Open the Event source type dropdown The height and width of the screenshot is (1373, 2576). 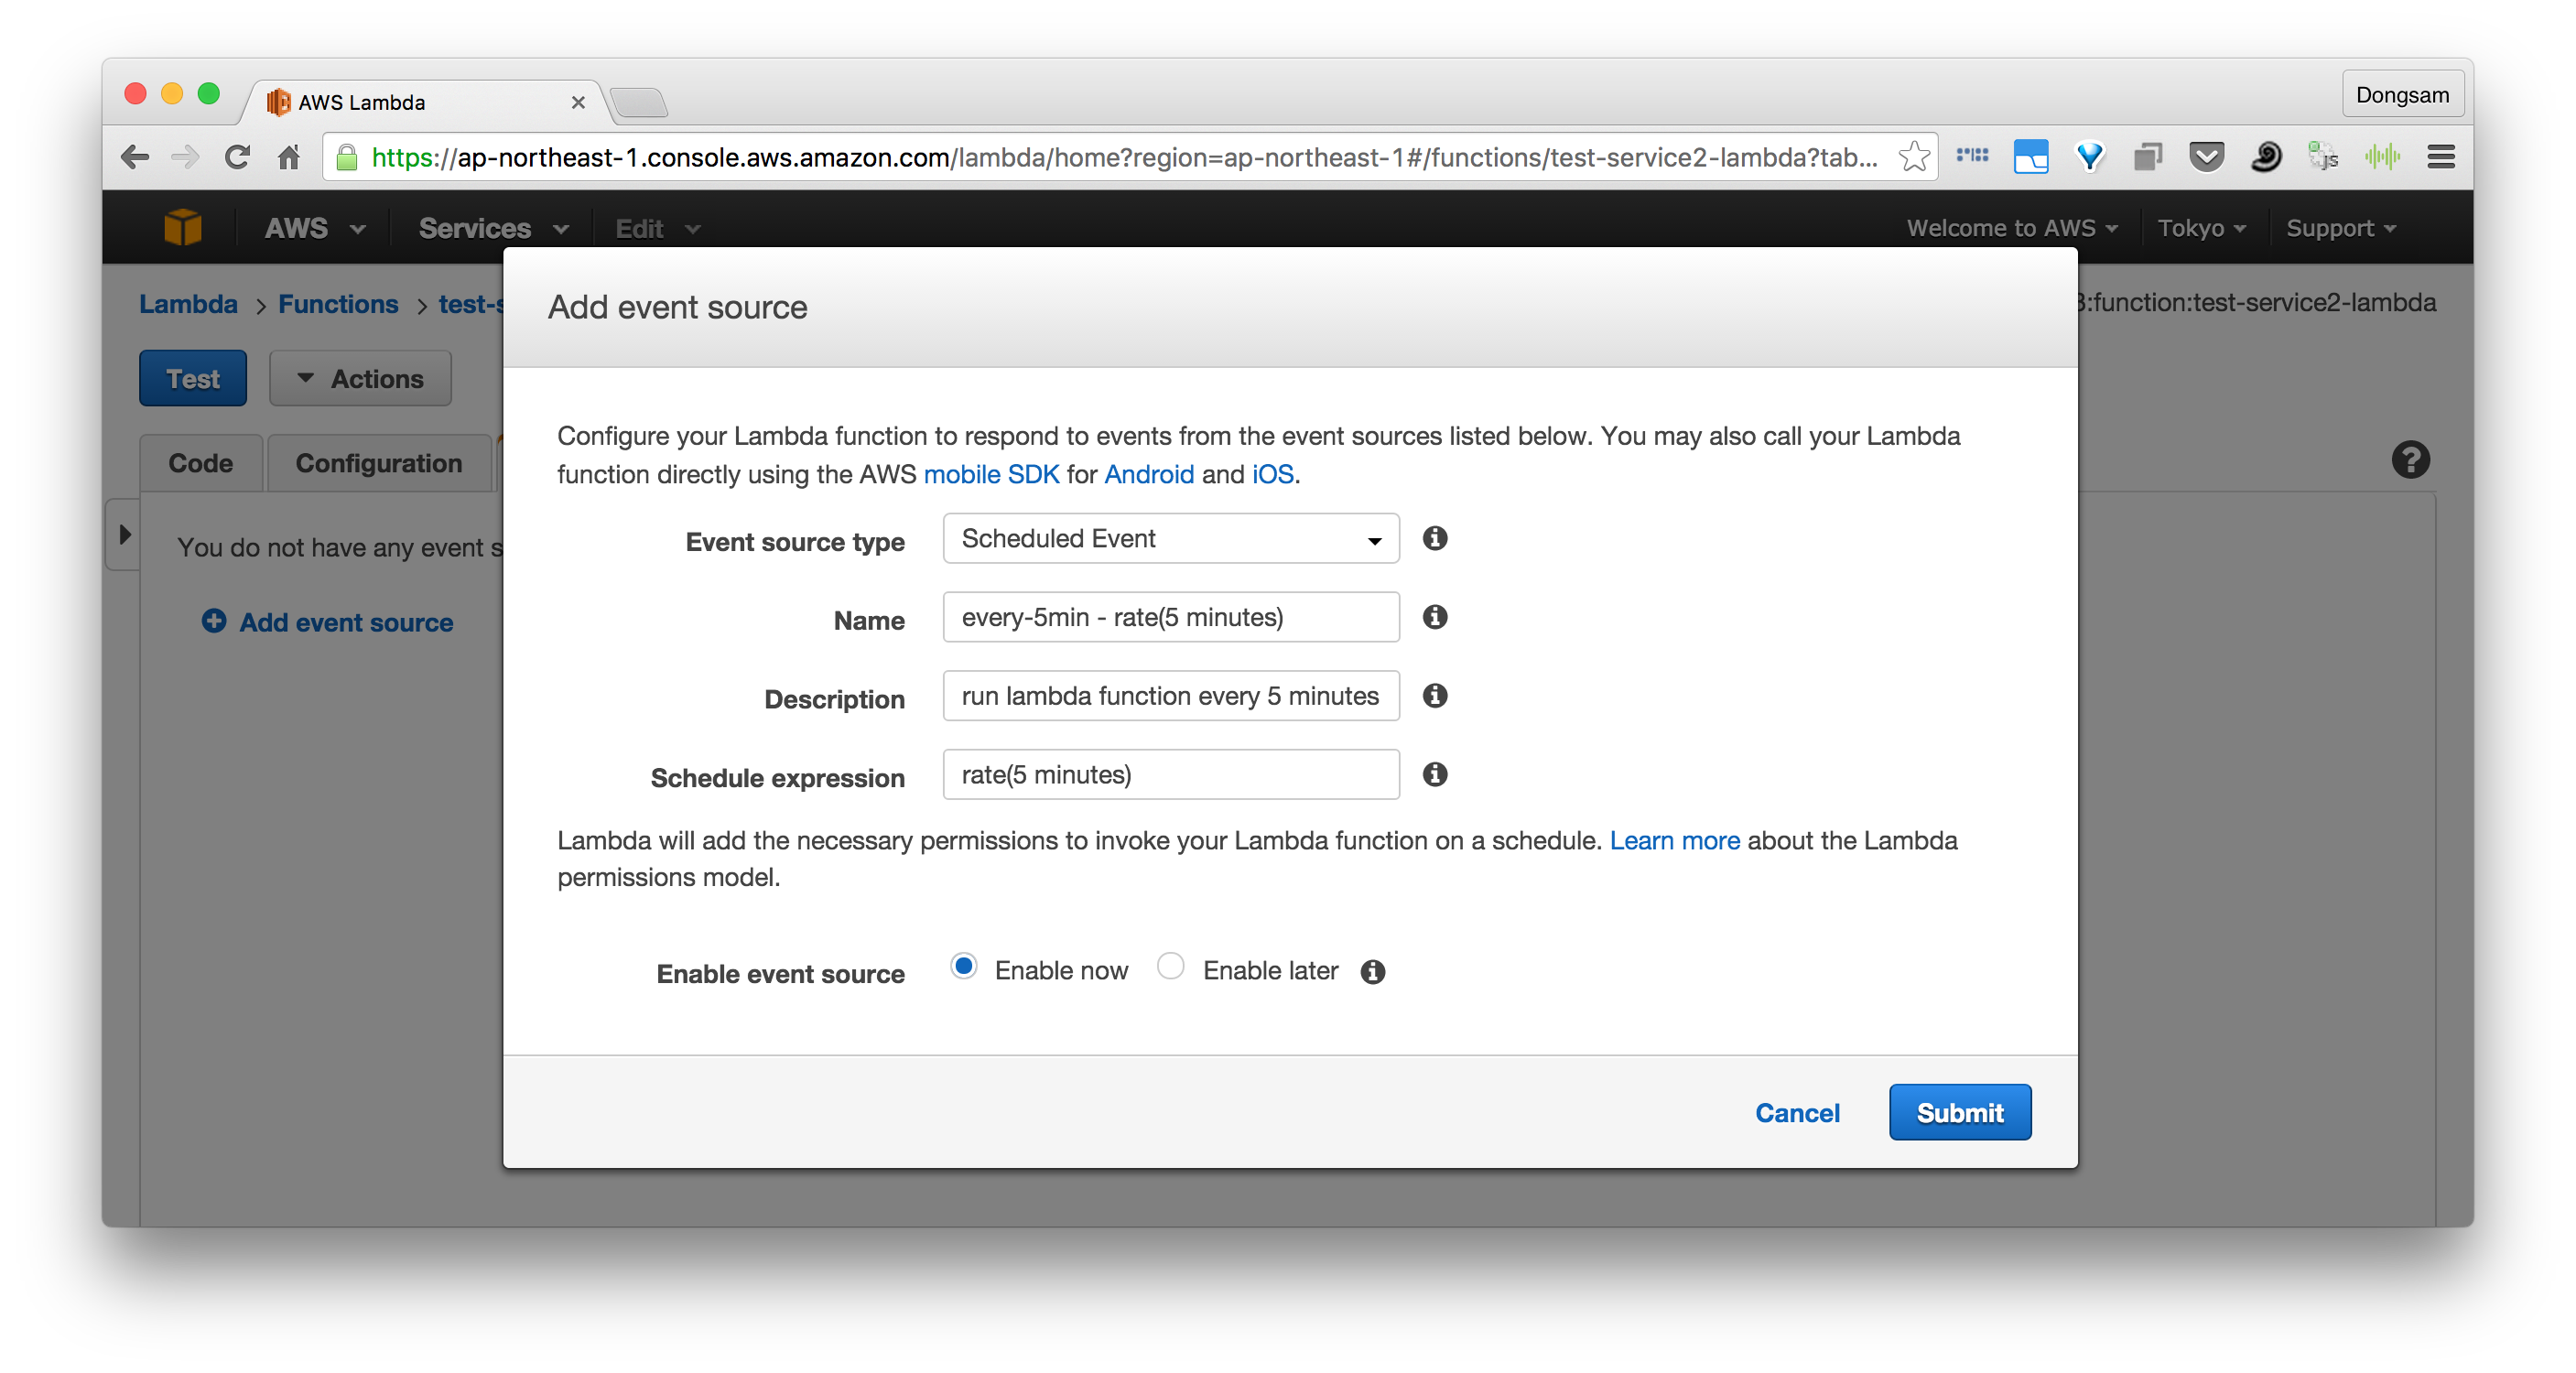1170,539
